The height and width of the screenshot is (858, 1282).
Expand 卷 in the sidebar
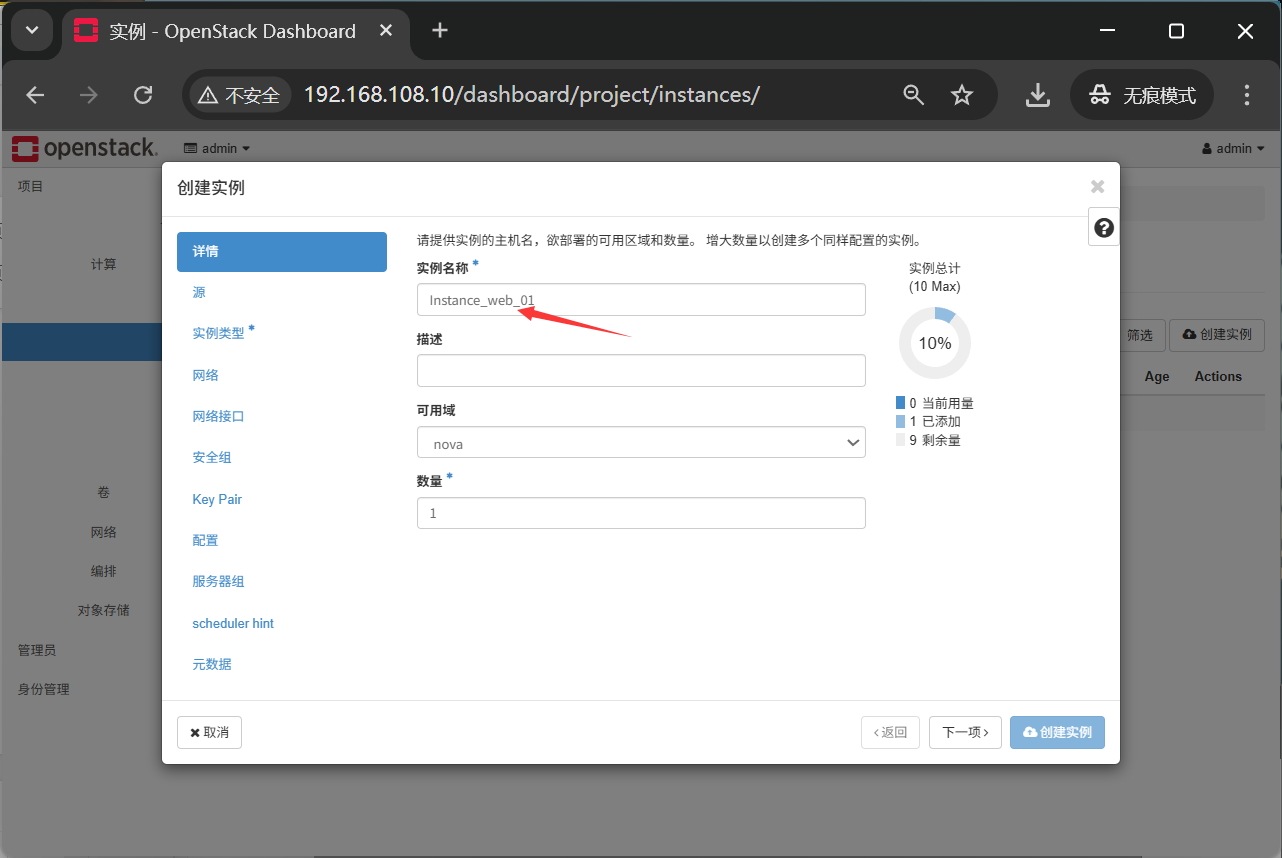click(104, 492)
